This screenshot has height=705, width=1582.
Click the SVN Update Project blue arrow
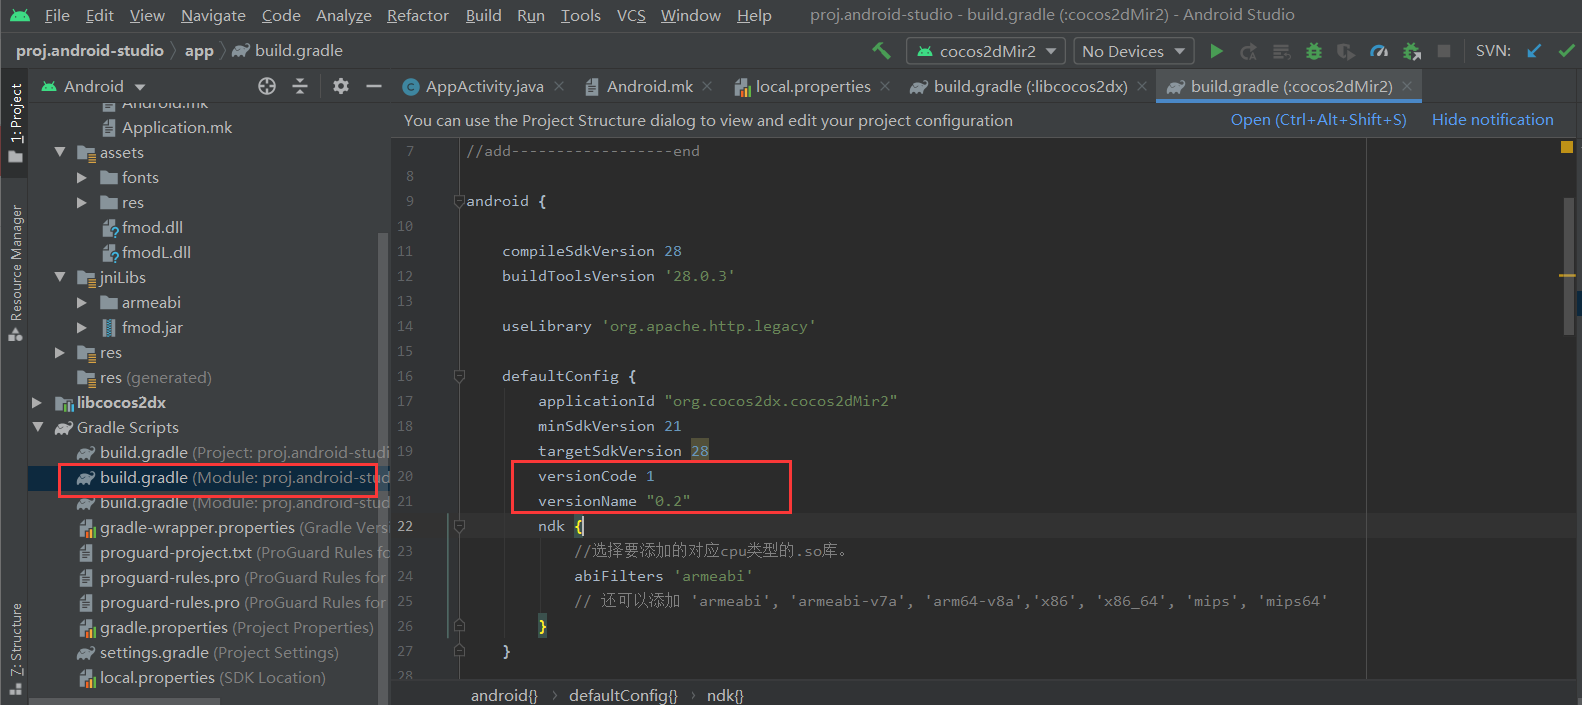(x=1534, y=51)
